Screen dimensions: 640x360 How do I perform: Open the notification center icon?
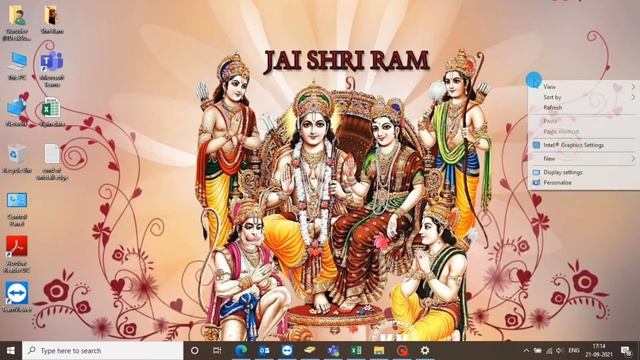tap(626, 351)
